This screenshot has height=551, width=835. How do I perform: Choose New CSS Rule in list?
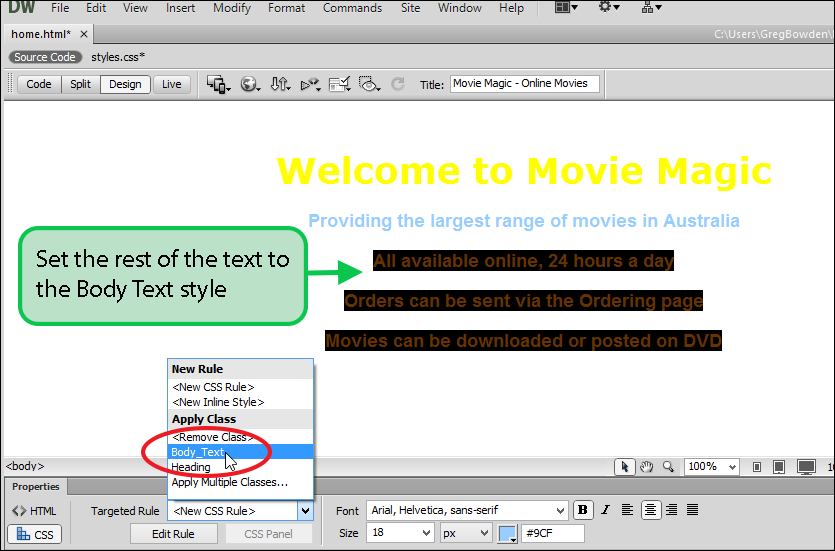pyautogui.click(x=240, y=387)
